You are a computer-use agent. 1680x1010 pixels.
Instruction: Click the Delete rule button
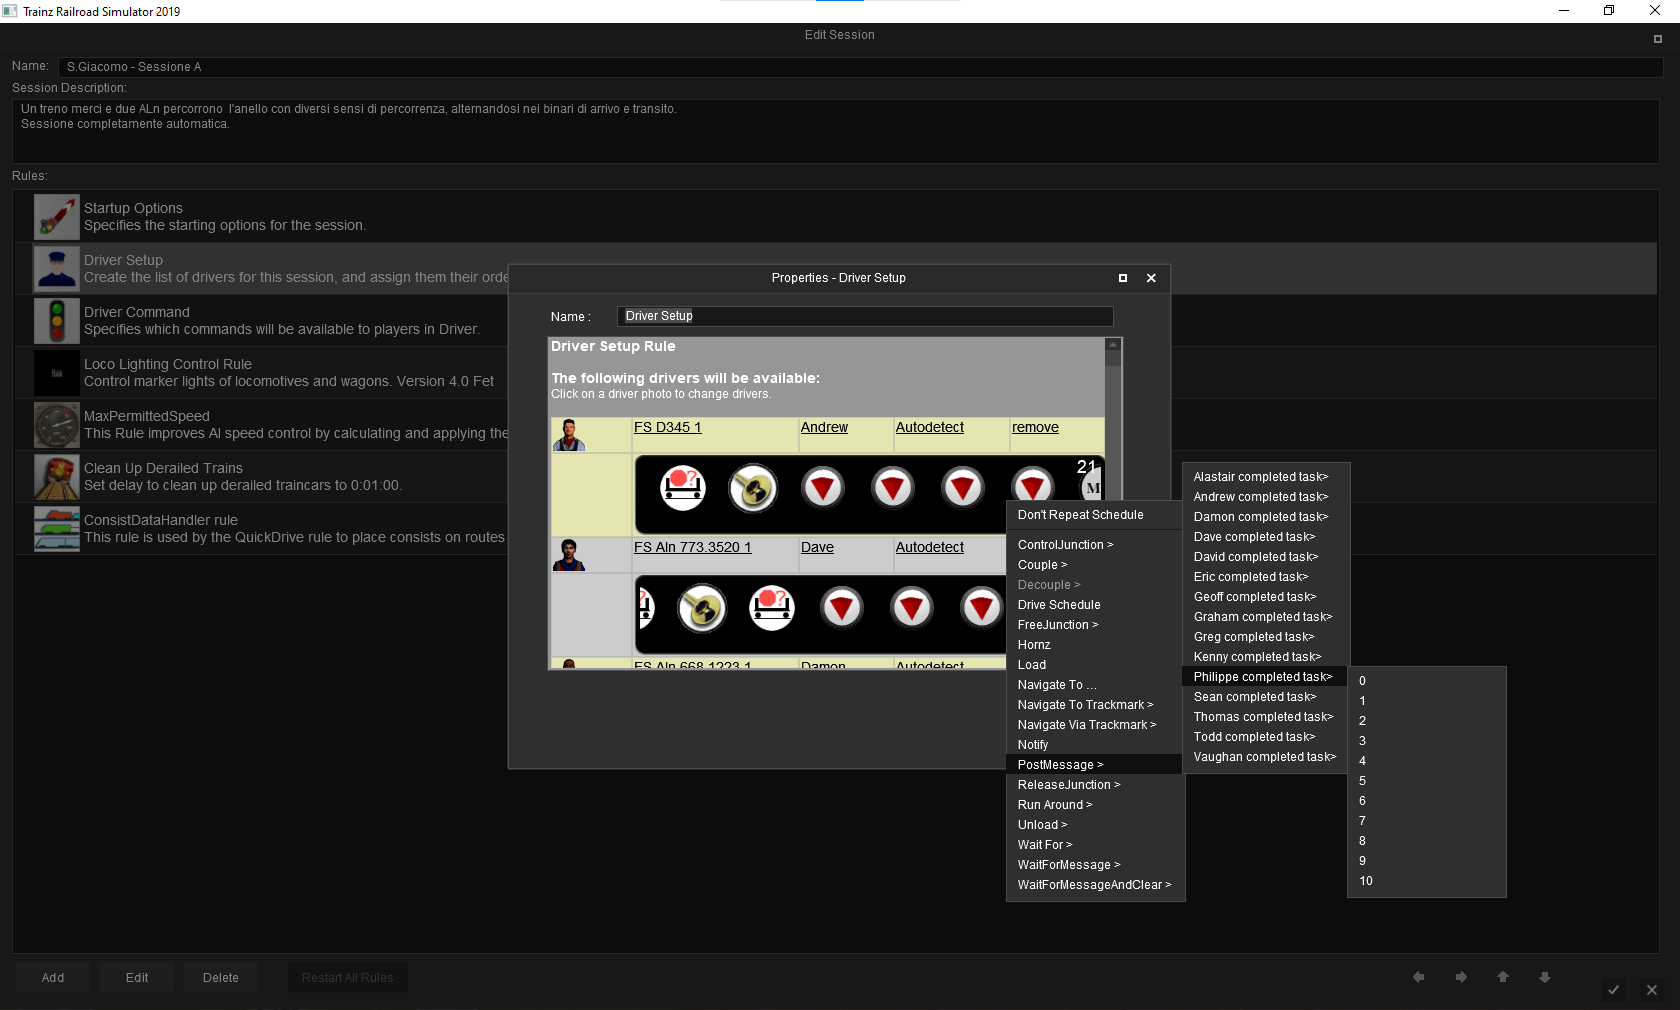click(x=221, y=978)
